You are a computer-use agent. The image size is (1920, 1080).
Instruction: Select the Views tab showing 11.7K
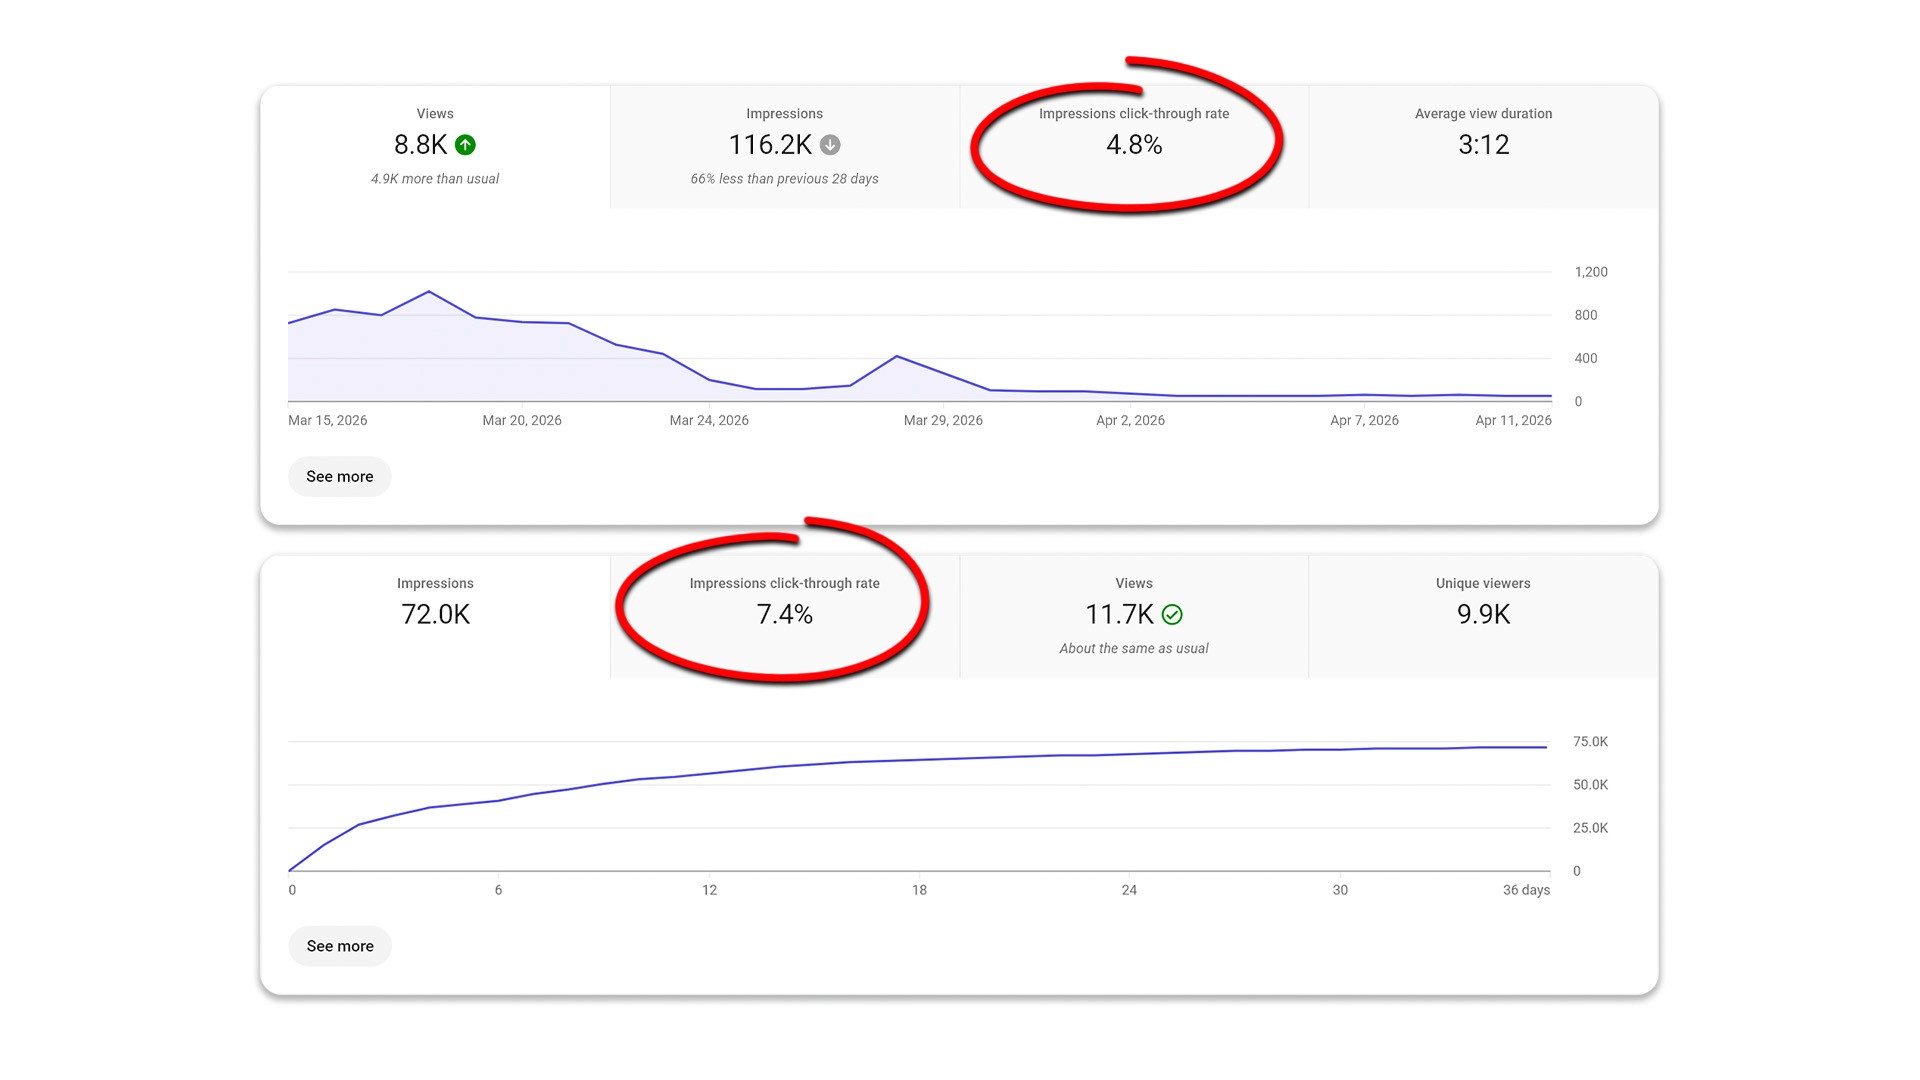pos(1133,615)
